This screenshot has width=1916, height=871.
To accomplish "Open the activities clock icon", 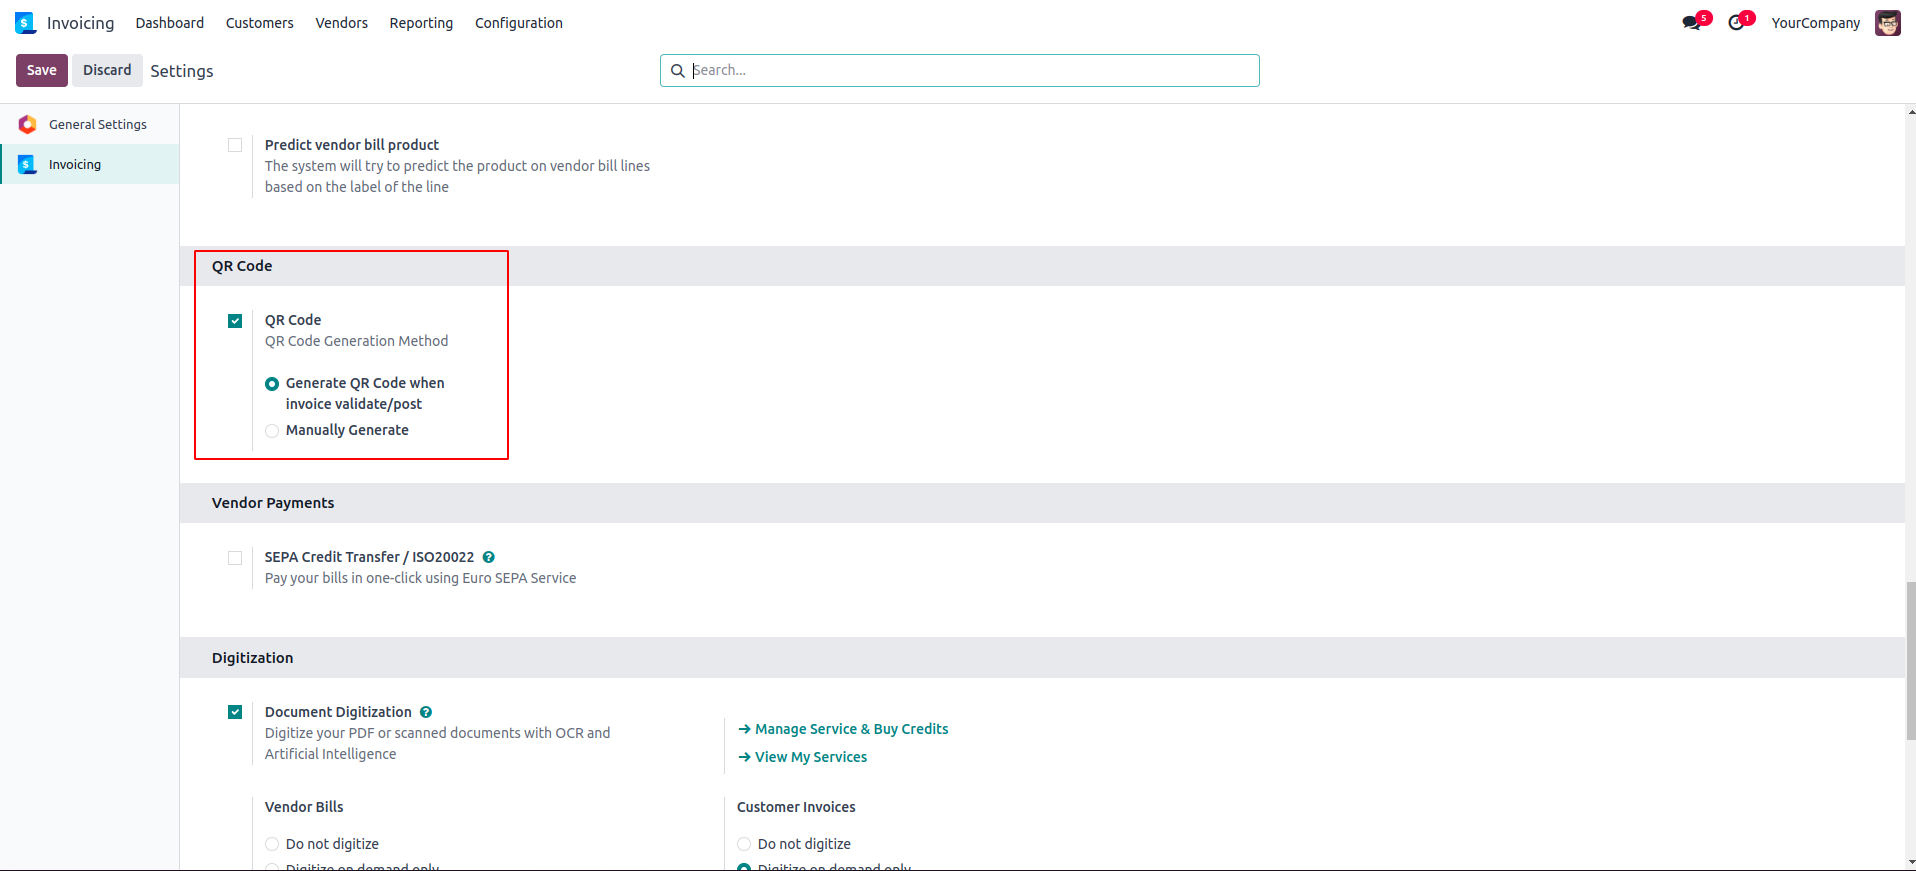I will tap(1736, 23).
